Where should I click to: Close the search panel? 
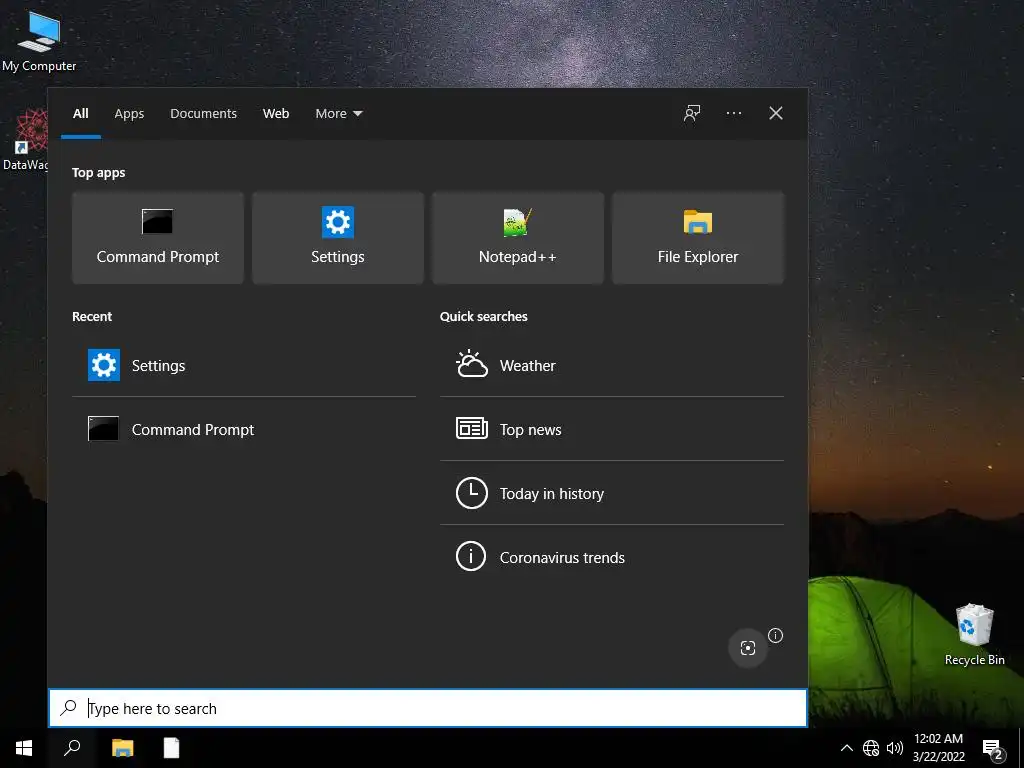click(775, 113)
